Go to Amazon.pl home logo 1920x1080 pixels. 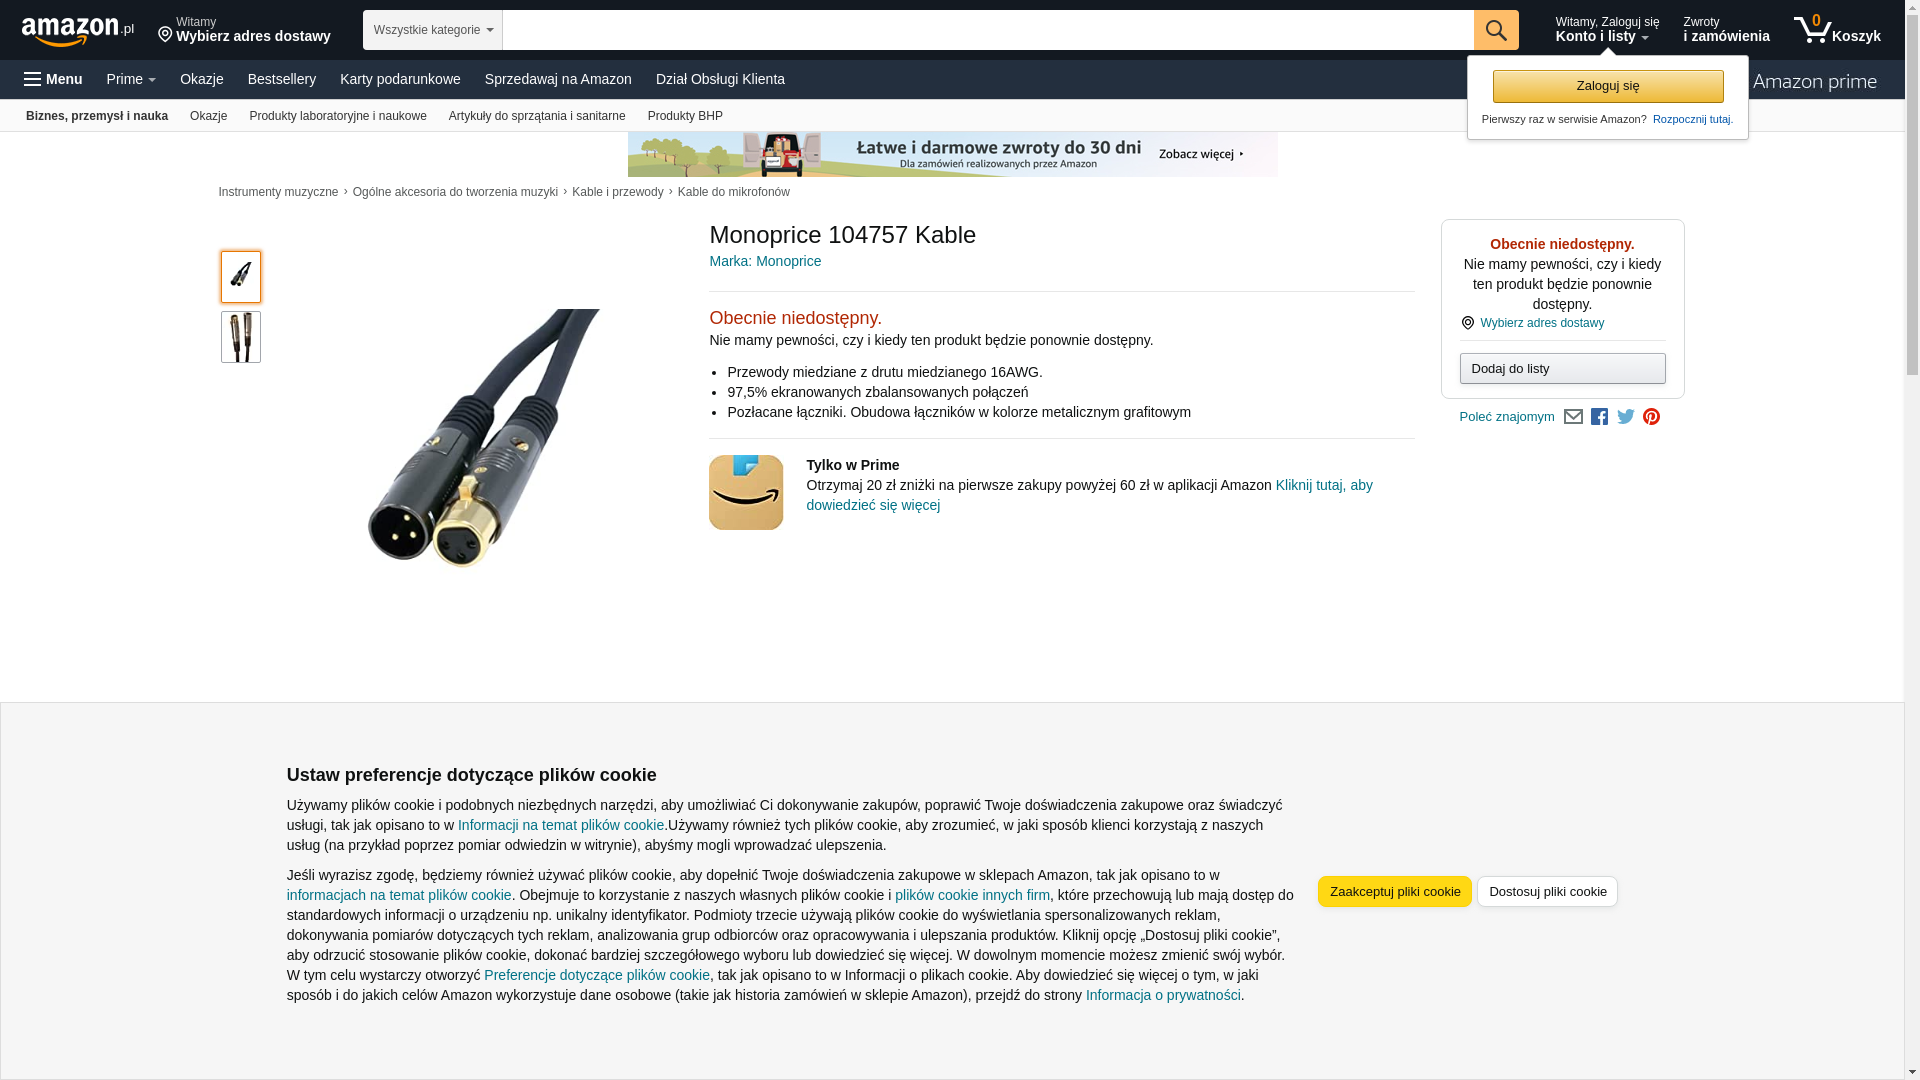click(x=78, y=30)
